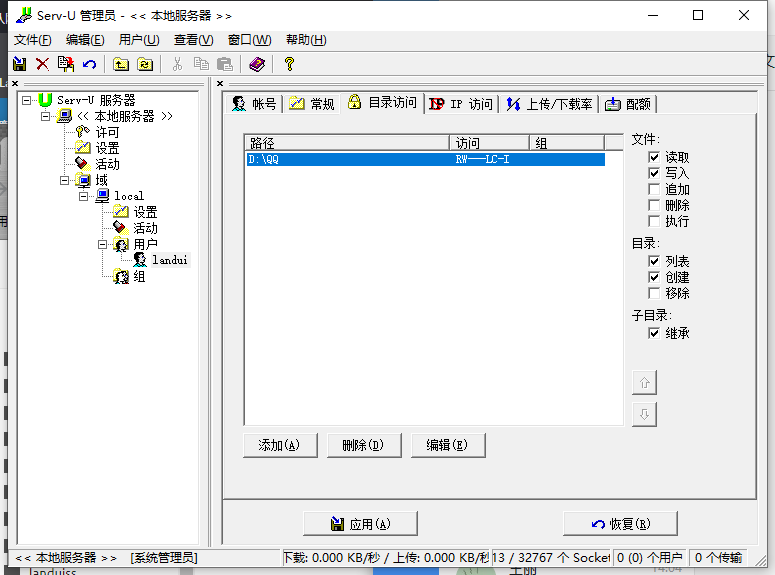
Task: Click the Serv-U server green U icon
Action: [x=45, y=100]
